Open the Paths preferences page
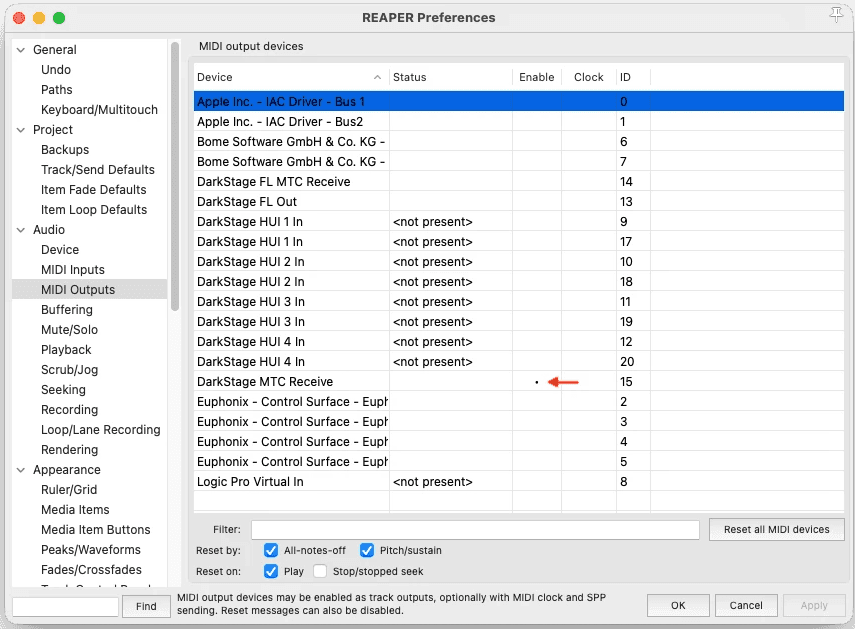Image resolution: width=855 pixels, height=629 pixels. coord(57,90)
